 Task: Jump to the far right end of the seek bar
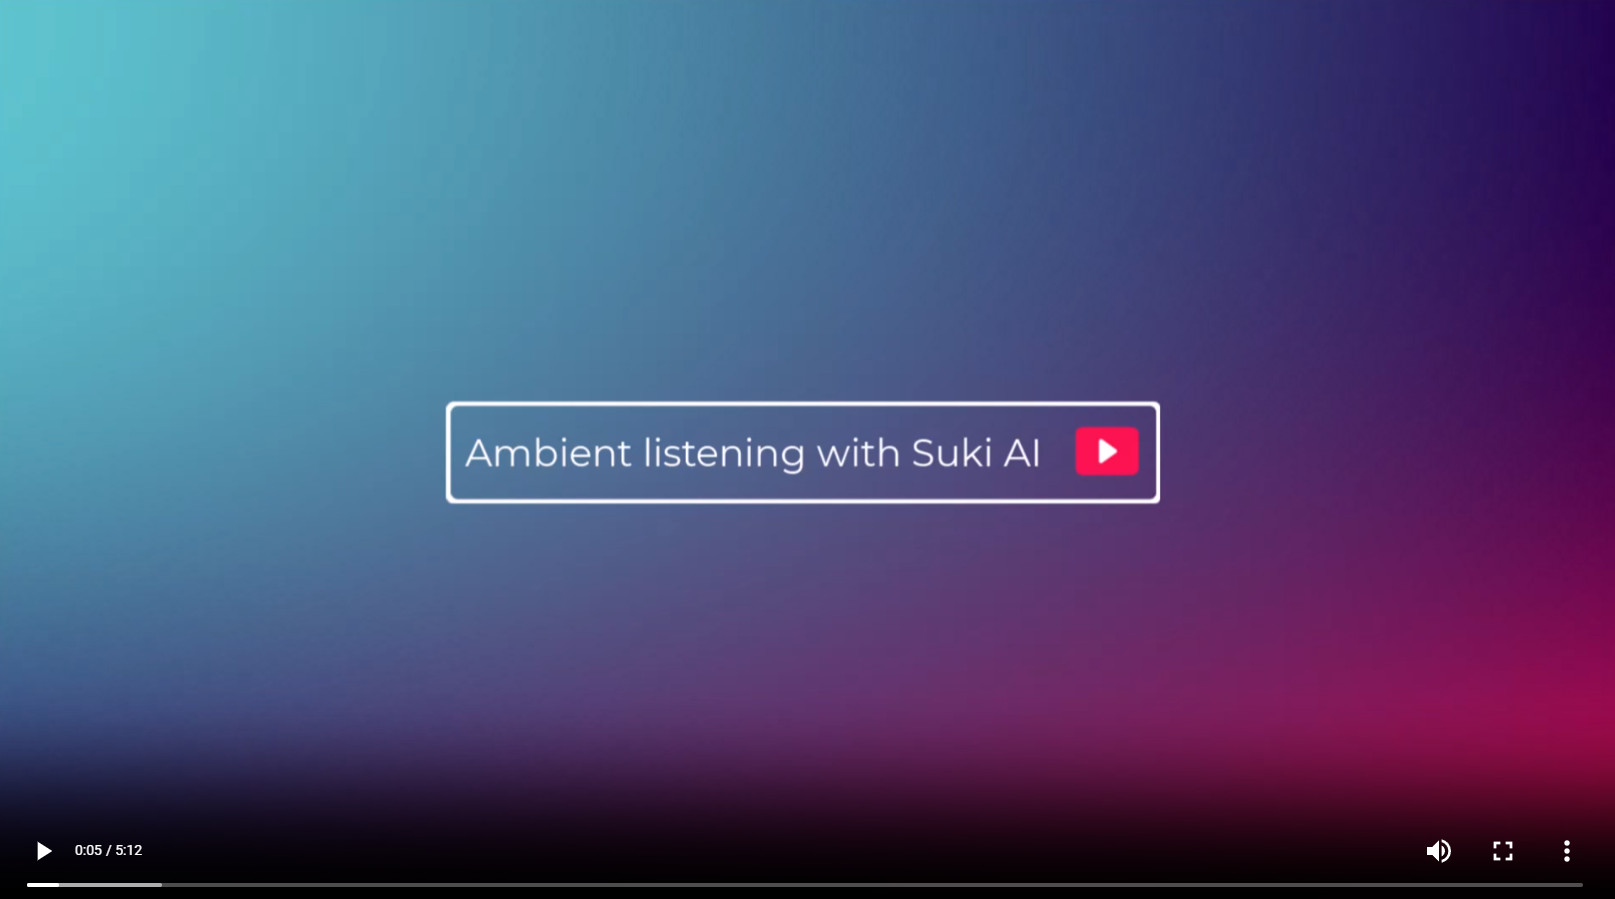(x=1581, y=885)
